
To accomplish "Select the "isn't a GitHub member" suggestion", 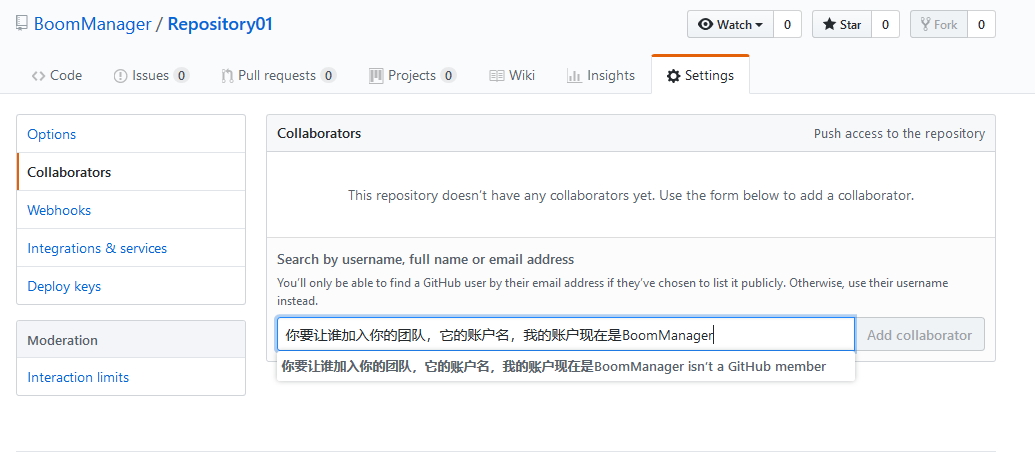I will click(x=566, y=367).
